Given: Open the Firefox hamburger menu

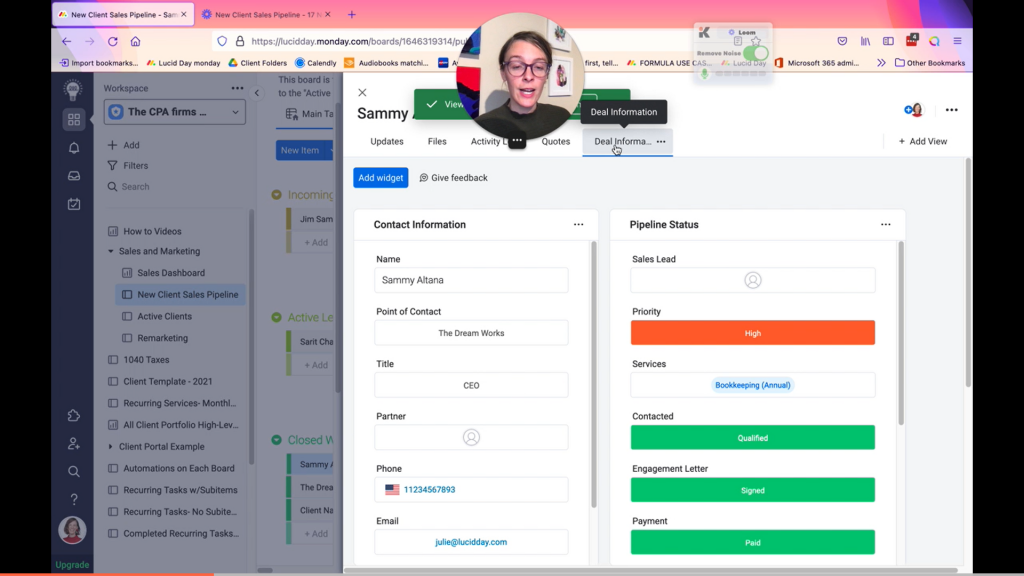Looking at the screenshot, I should click(x=957, y=41).
